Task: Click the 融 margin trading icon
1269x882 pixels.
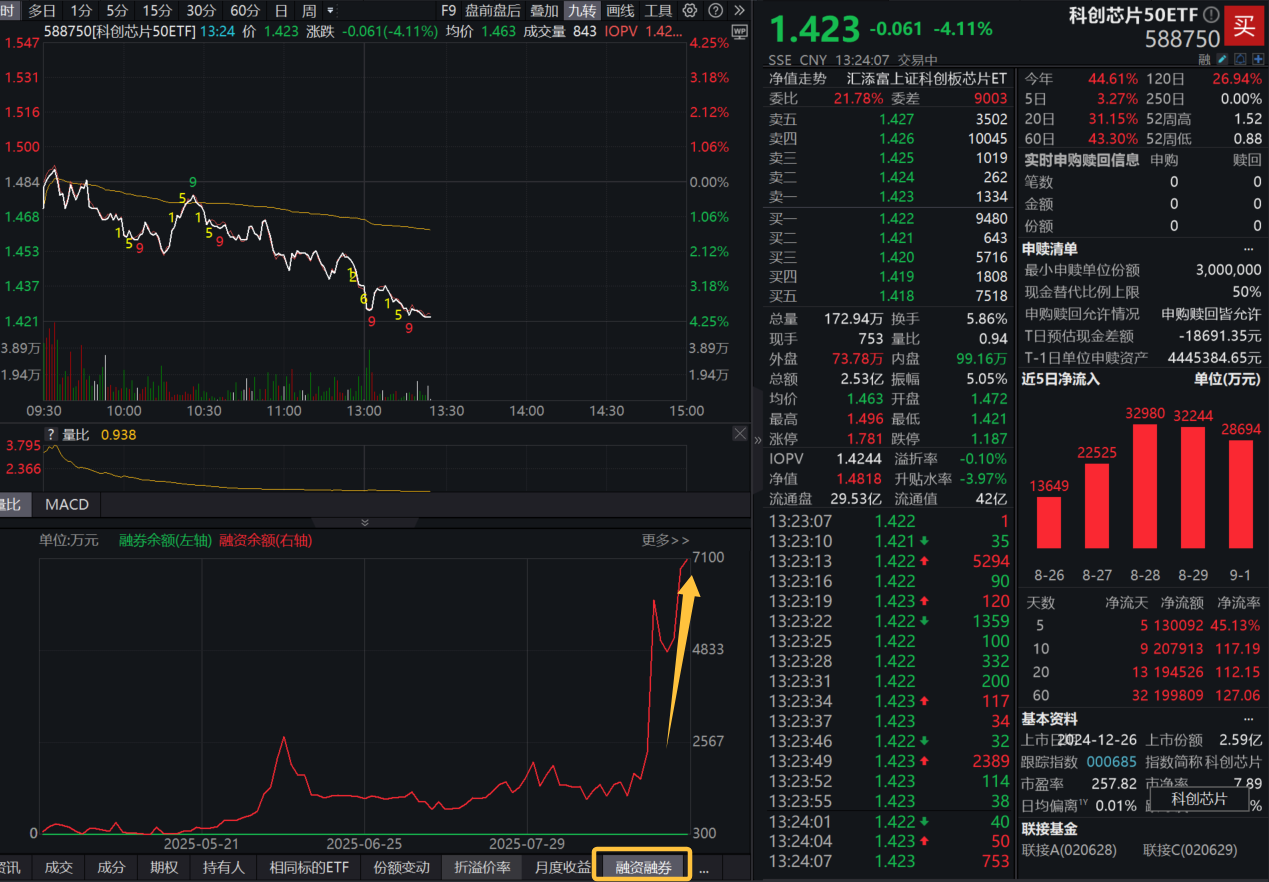Action: pos(1204,59)
